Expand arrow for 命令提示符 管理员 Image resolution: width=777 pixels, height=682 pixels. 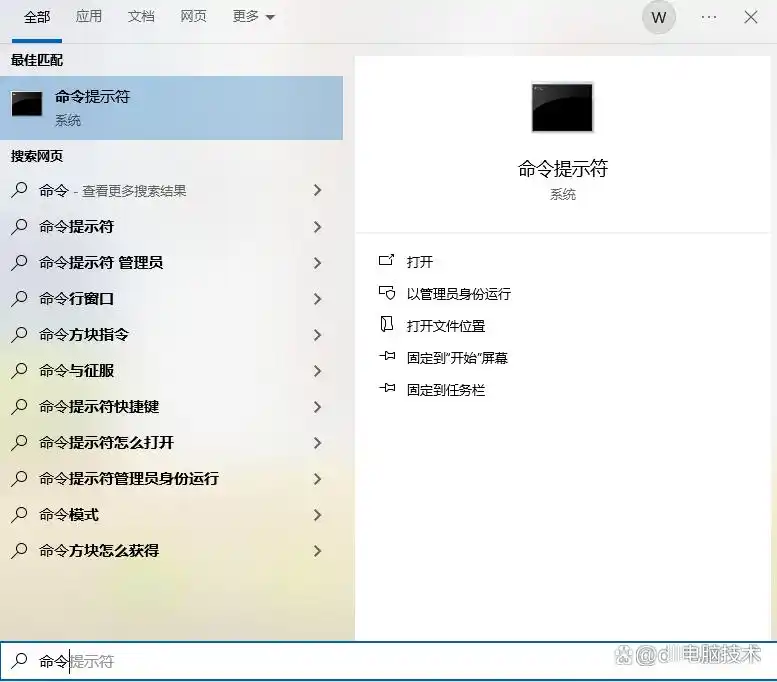318,263
